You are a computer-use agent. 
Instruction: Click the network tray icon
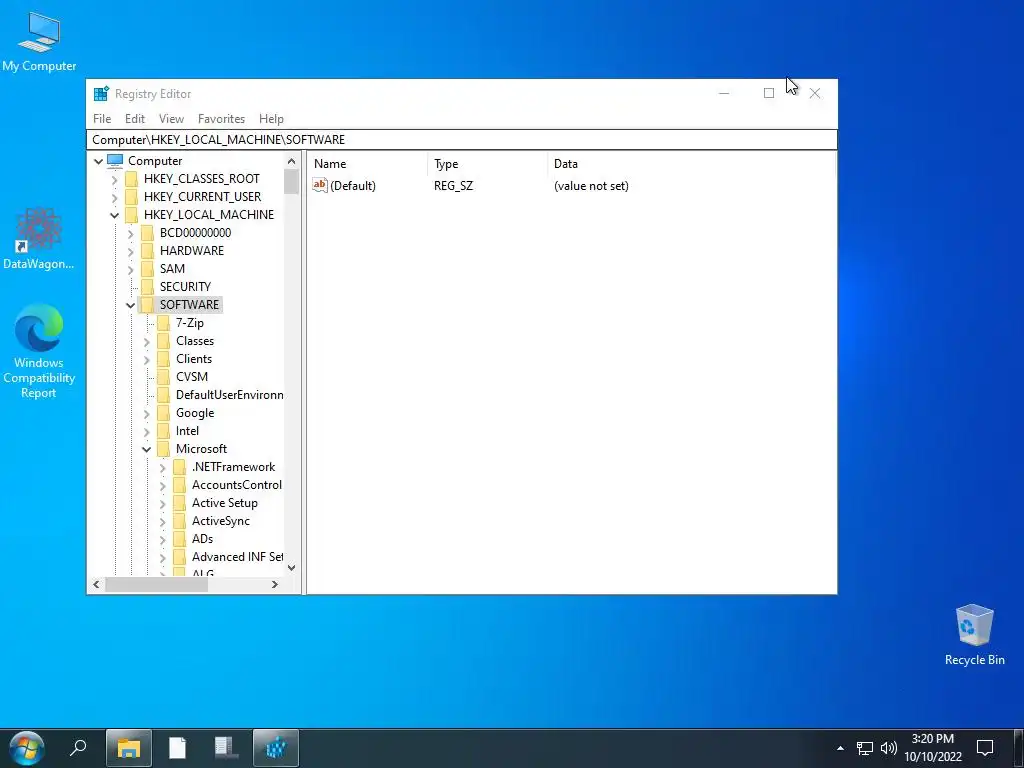865,748
